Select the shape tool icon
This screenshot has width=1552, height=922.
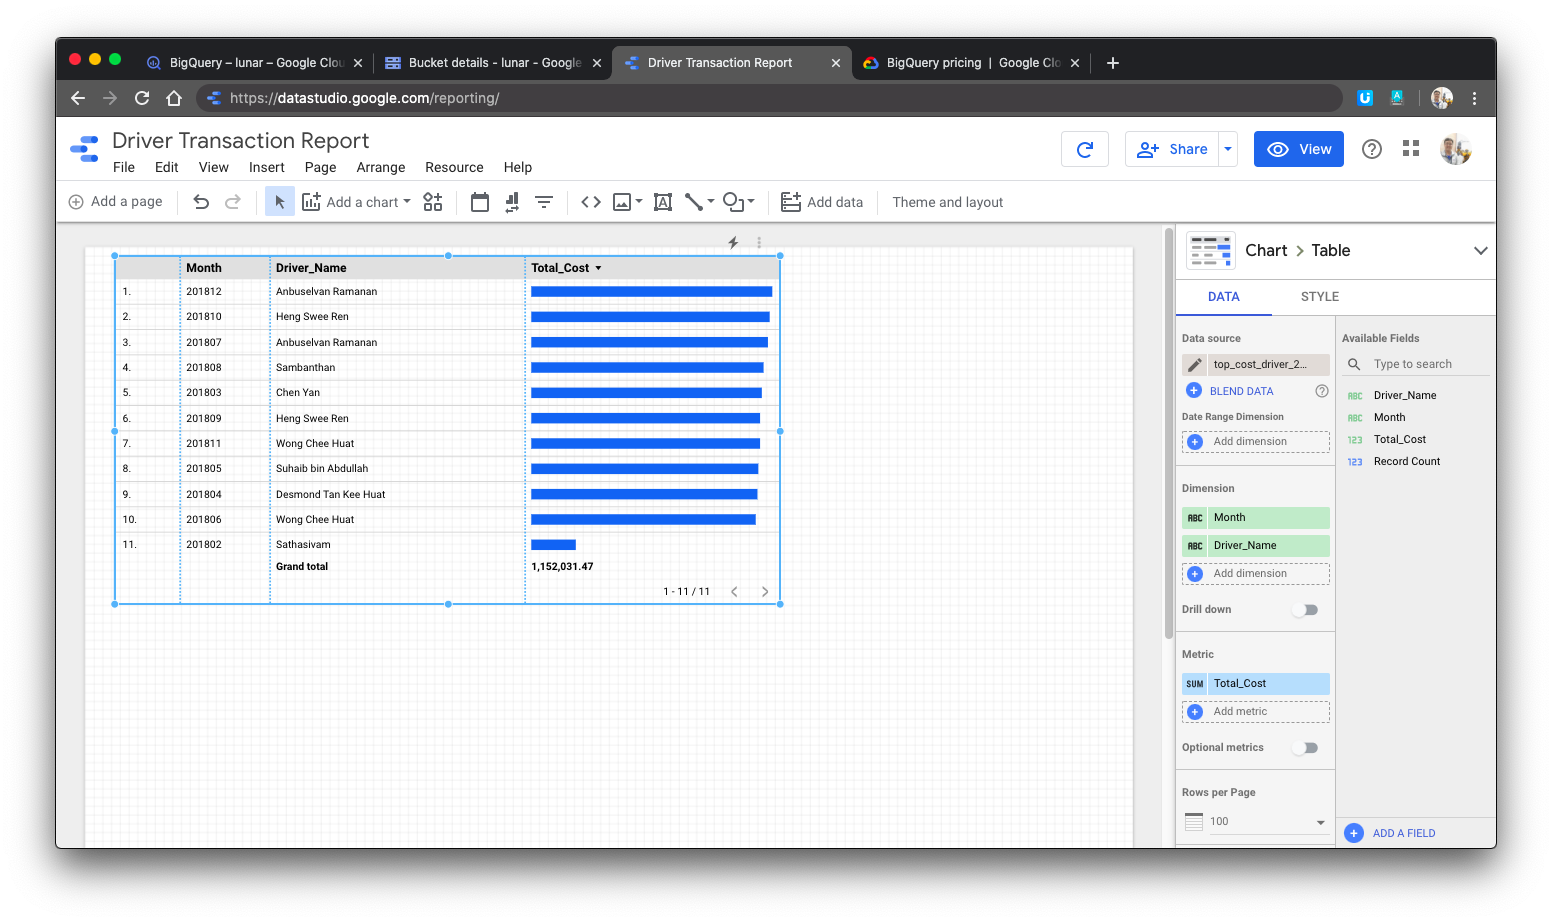(x=736, y=201)
